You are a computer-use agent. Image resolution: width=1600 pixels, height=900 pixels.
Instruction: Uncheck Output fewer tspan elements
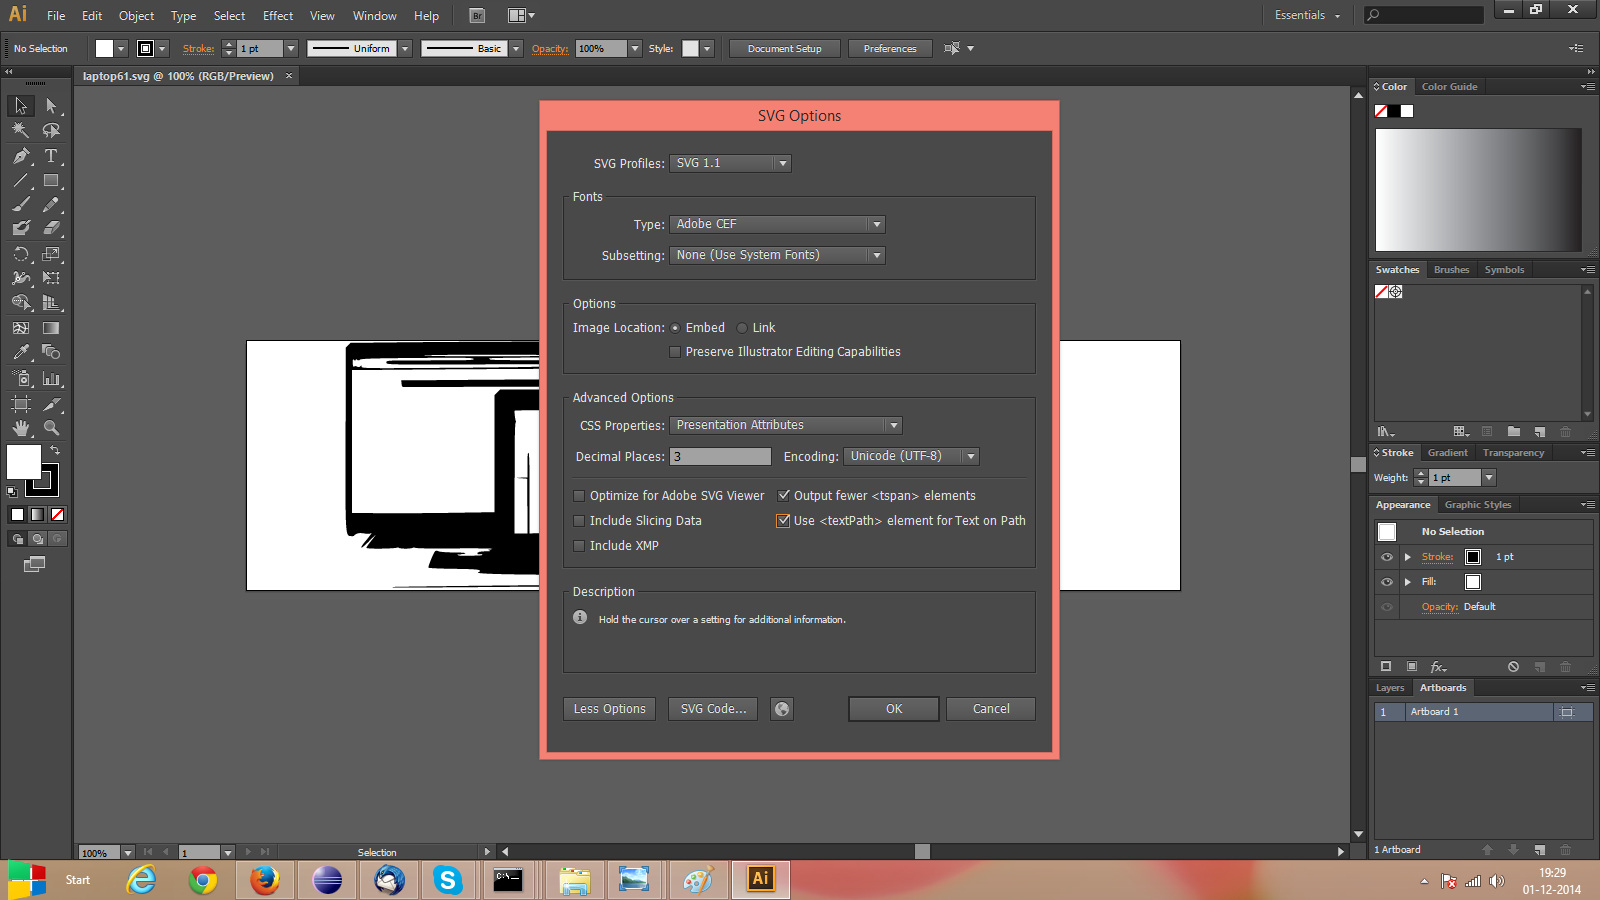pyautogui.click(x=784, y=495)
